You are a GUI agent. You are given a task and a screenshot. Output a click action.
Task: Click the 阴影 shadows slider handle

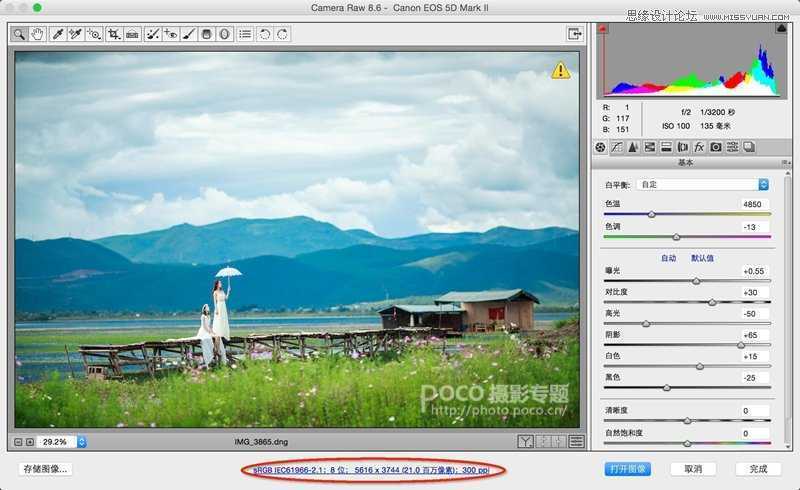point(741,345)
